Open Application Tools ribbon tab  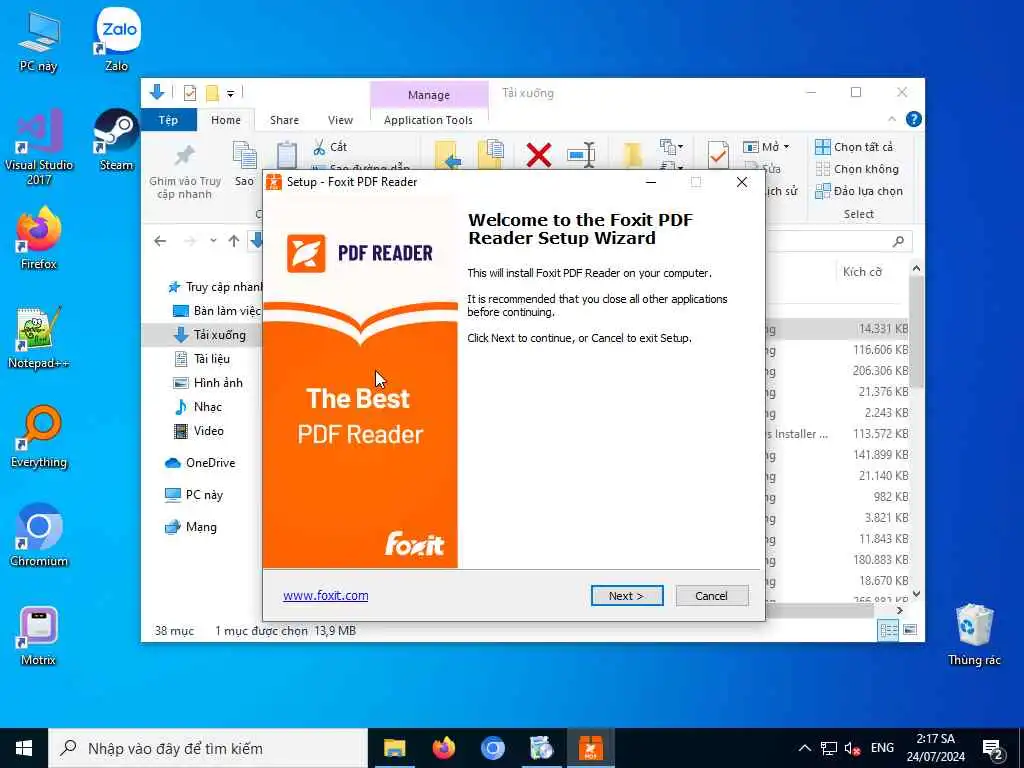(x=428, y=120)
